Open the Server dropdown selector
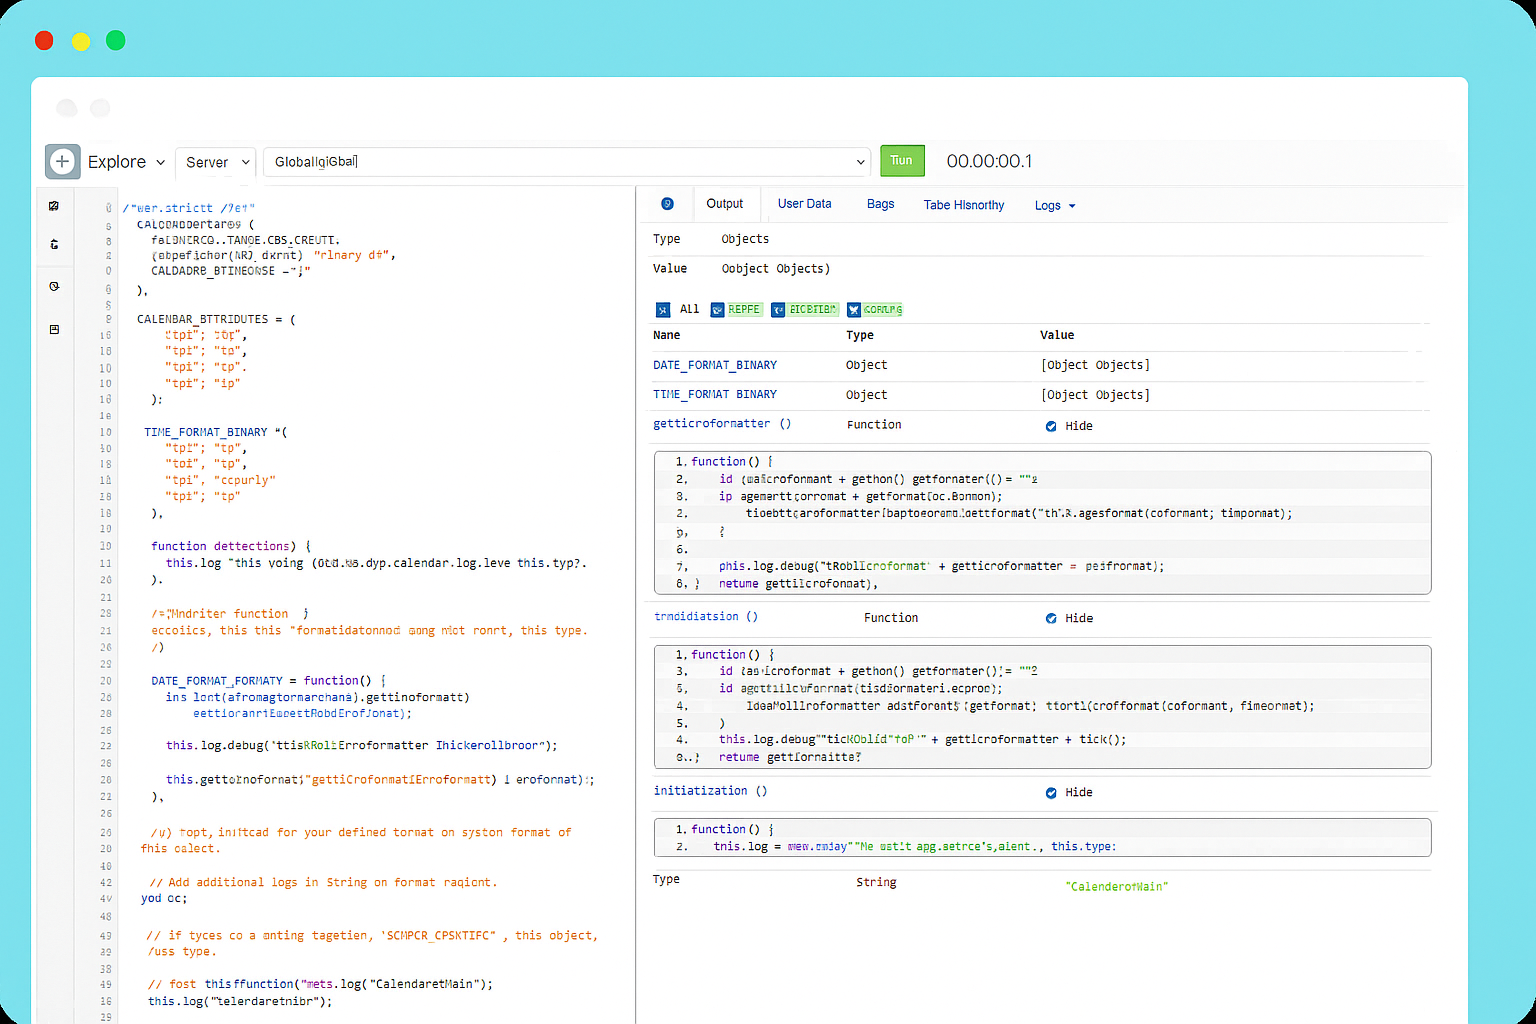This screenshot has width=1536, height=1024. click(x=215, y=162)
